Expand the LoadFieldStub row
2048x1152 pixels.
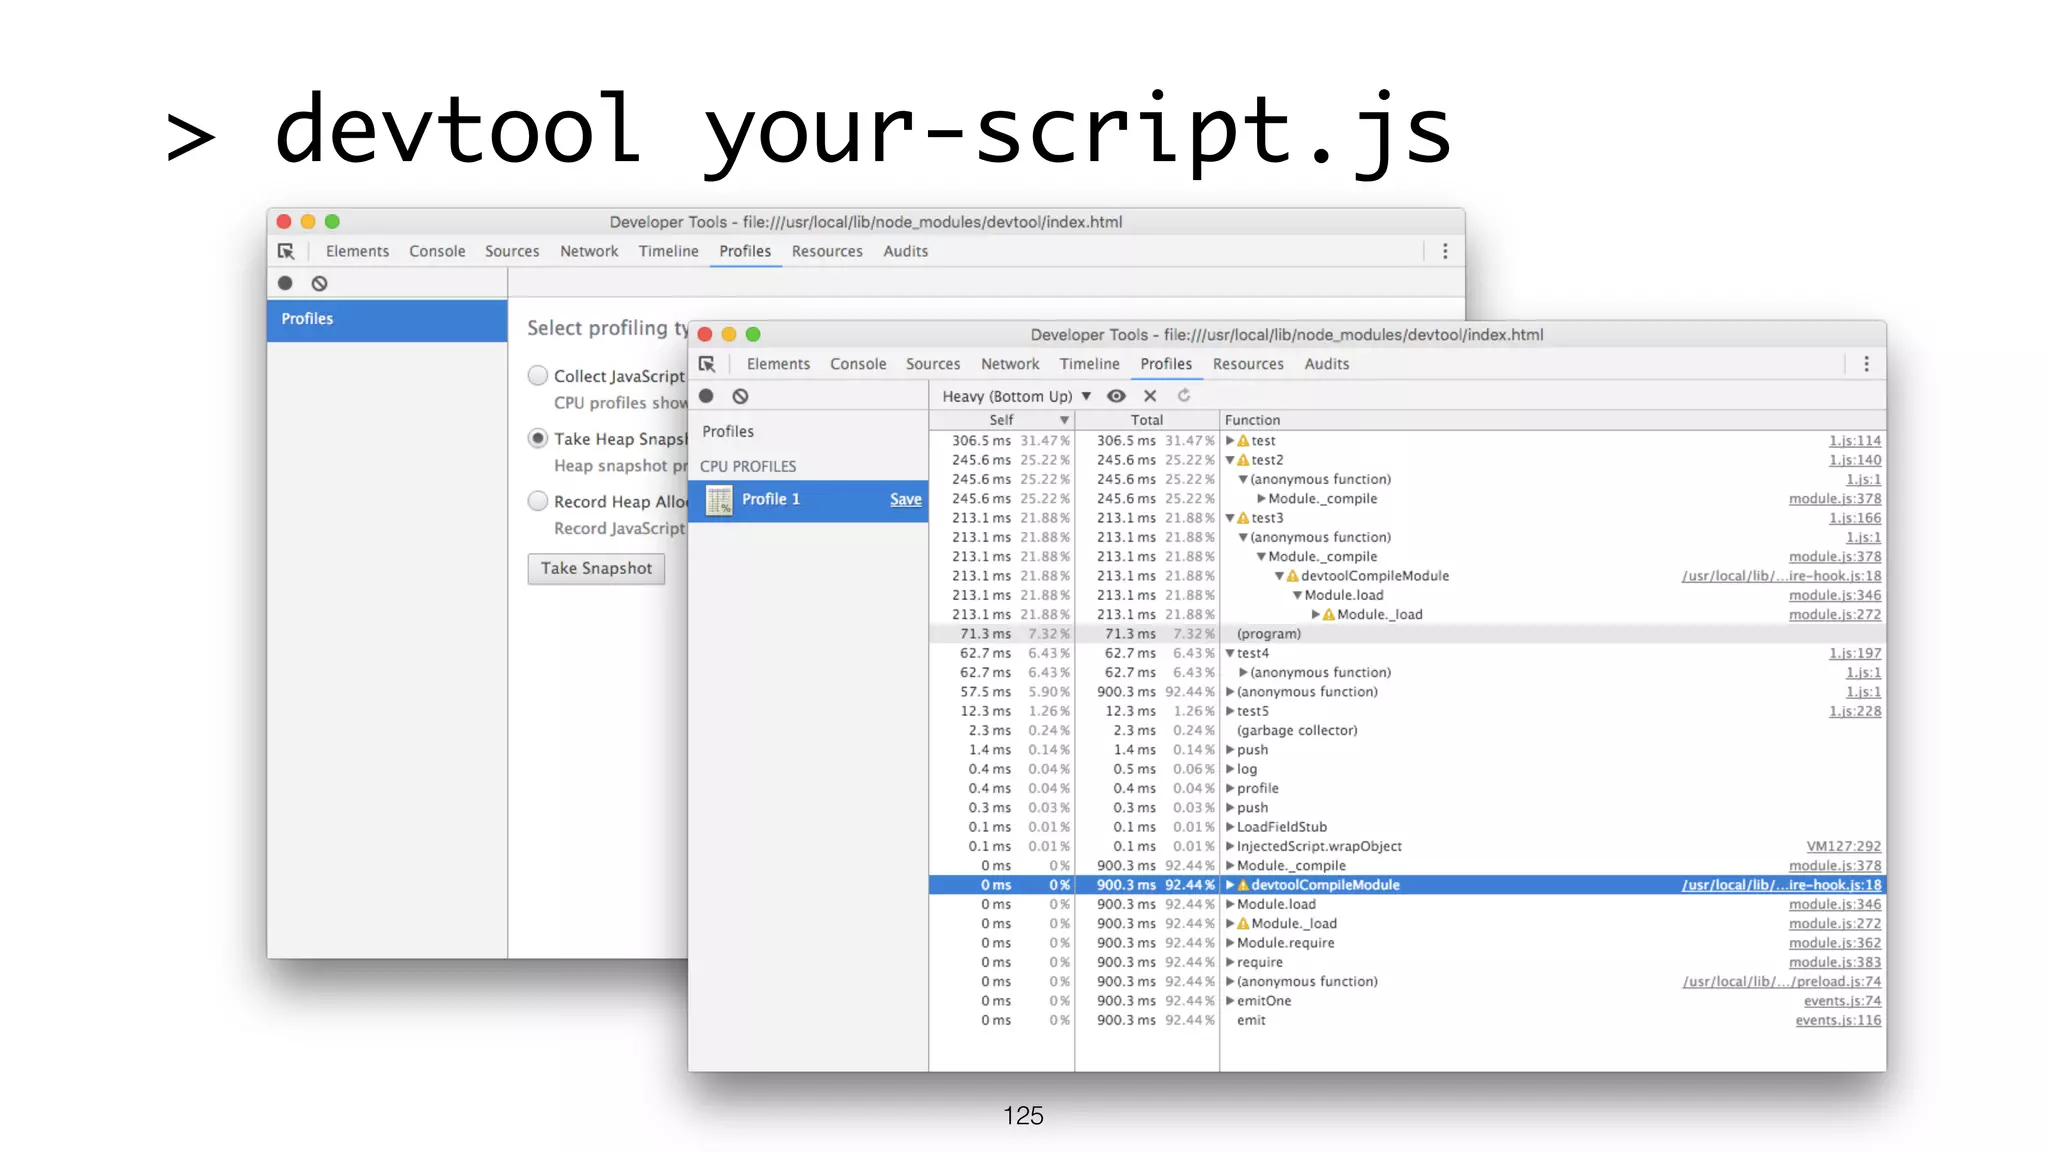pyautogui.click(x=1231, y=827)
